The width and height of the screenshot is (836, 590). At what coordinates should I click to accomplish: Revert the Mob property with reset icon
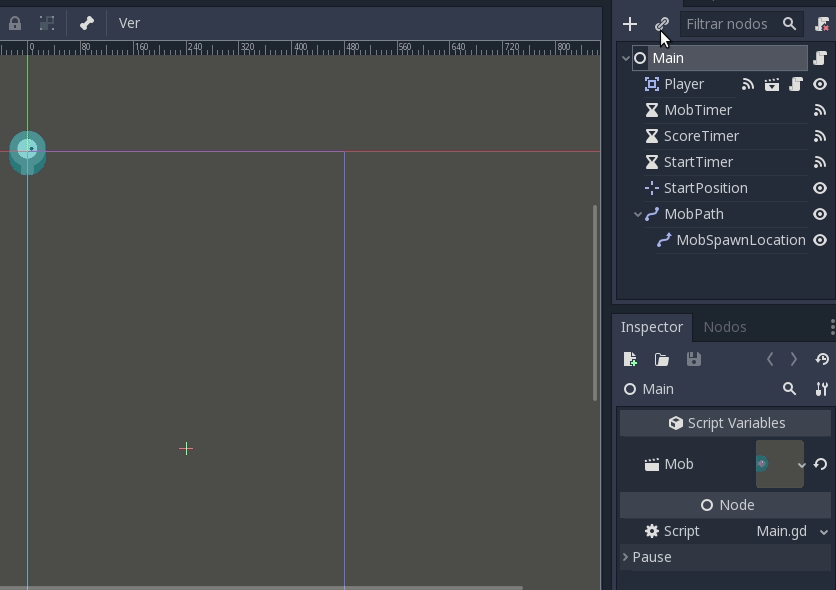point(820,464)
